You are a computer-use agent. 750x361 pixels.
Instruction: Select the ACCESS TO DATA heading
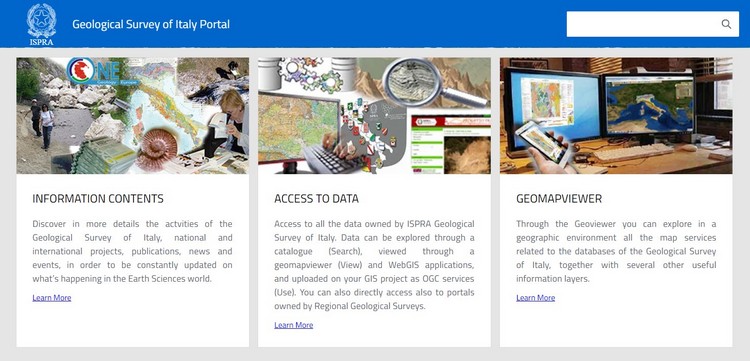point(316,198)
